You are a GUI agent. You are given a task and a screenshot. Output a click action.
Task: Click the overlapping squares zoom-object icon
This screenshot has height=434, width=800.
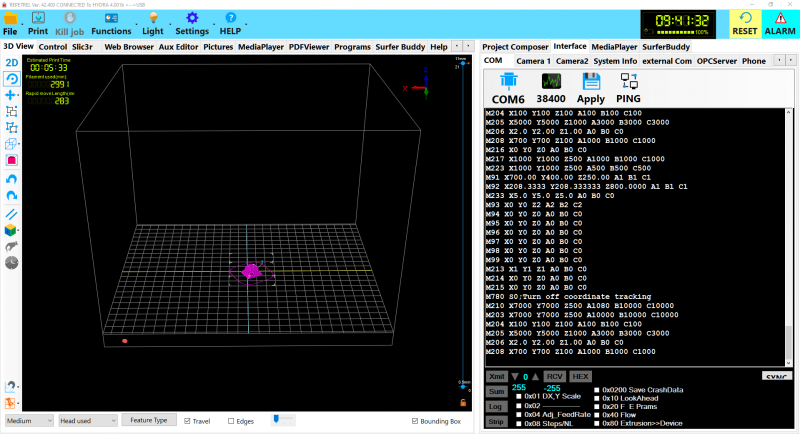pos(11,127)
